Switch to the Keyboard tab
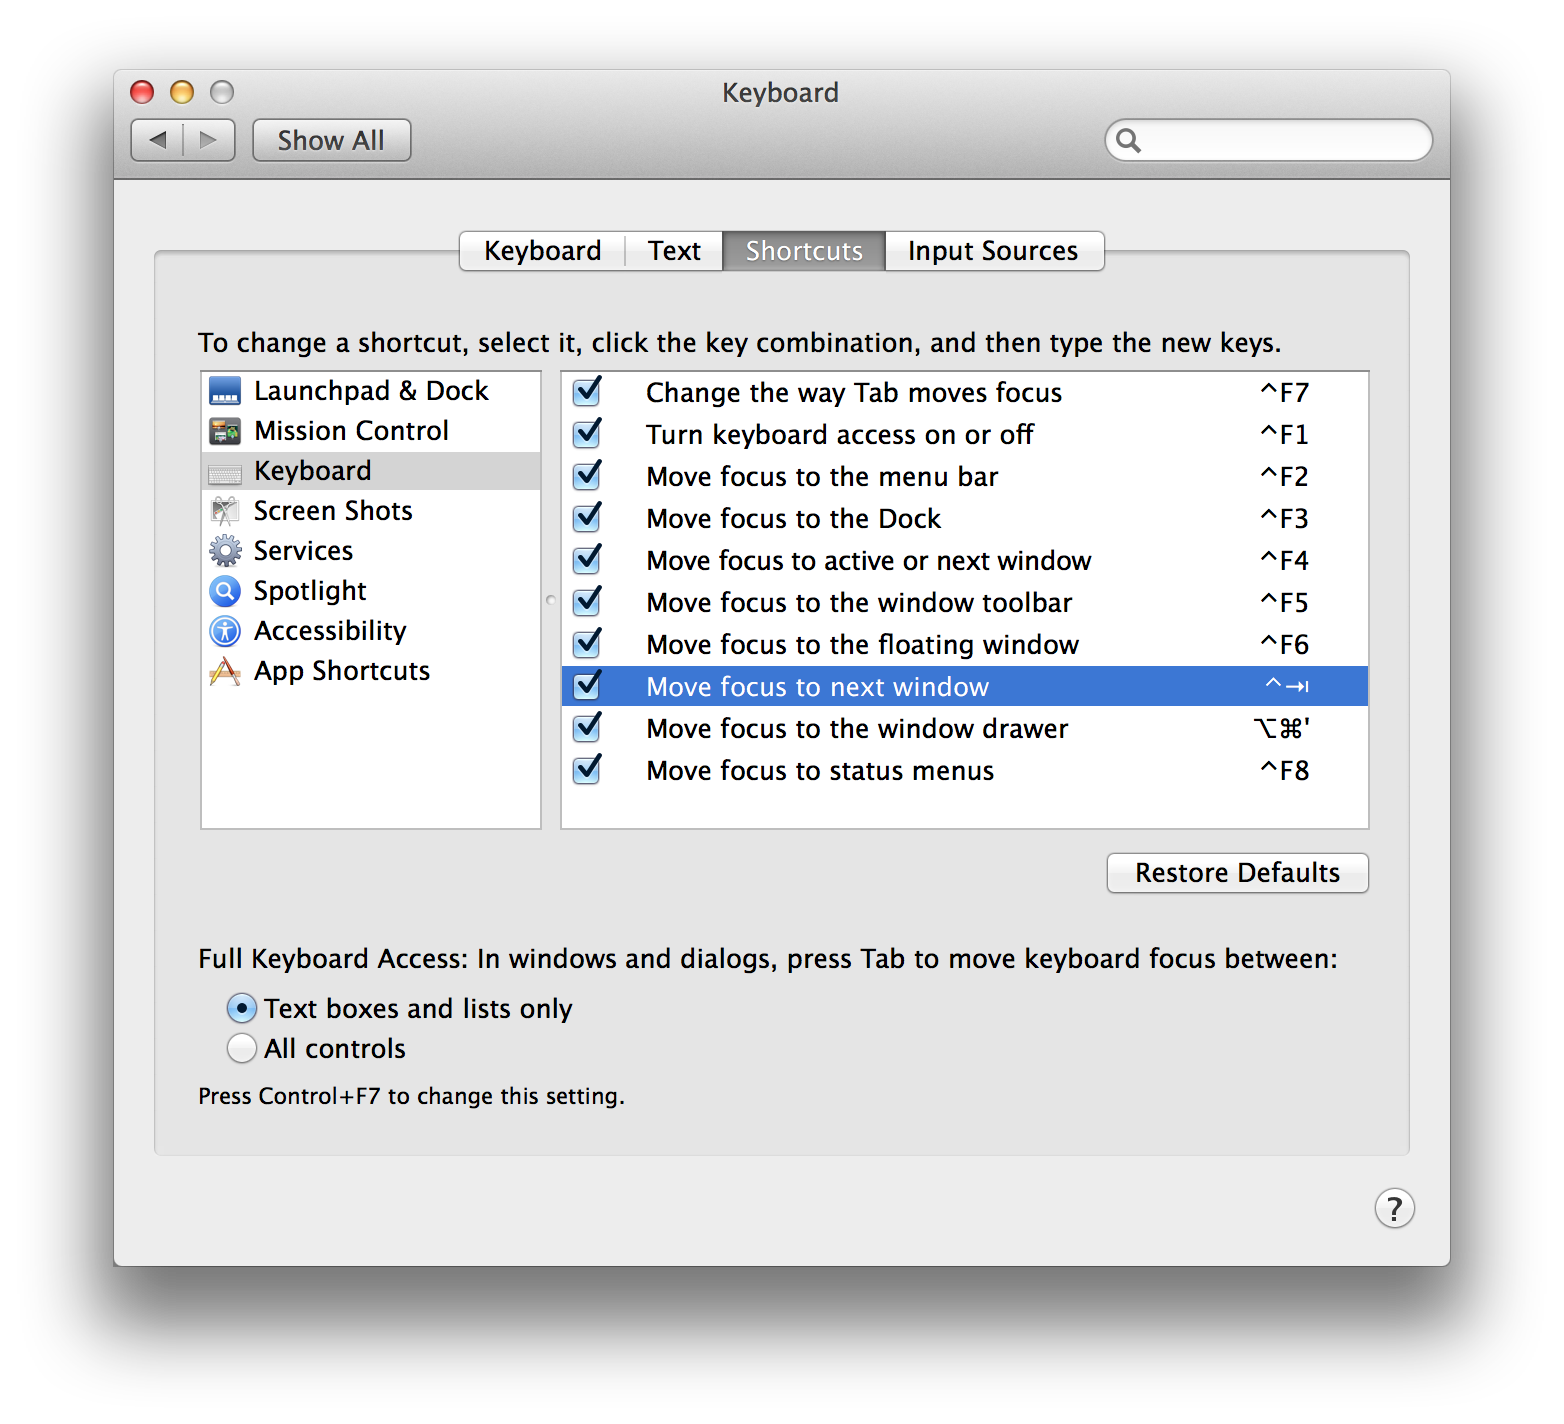Viewport: 1564px width, 1424px height. coord(542,251)
